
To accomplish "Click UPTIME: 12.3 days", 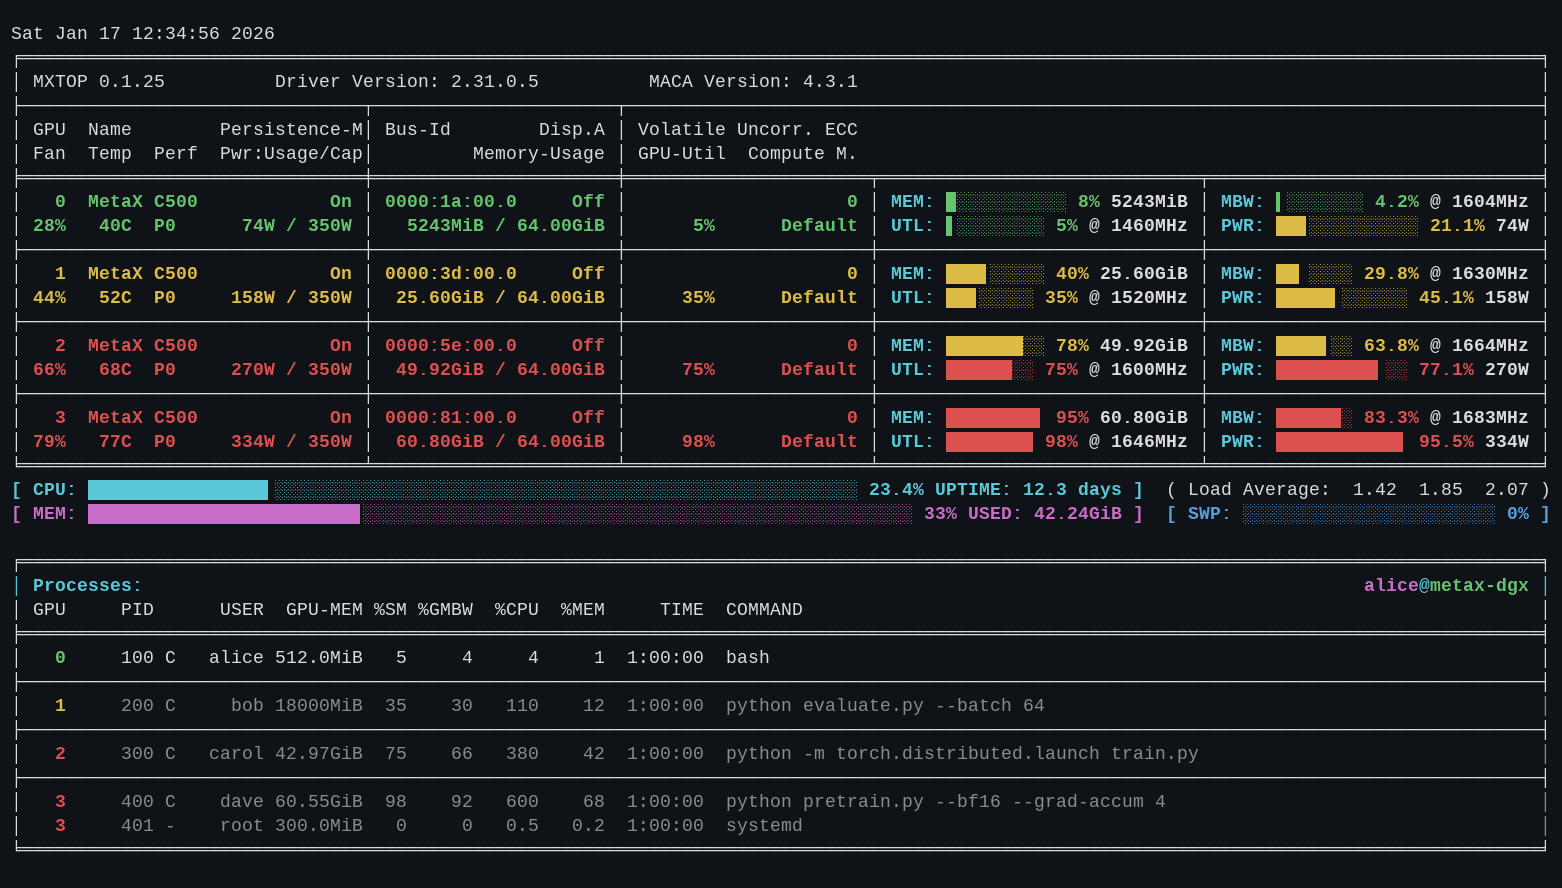I will (x=1028, y=490).
